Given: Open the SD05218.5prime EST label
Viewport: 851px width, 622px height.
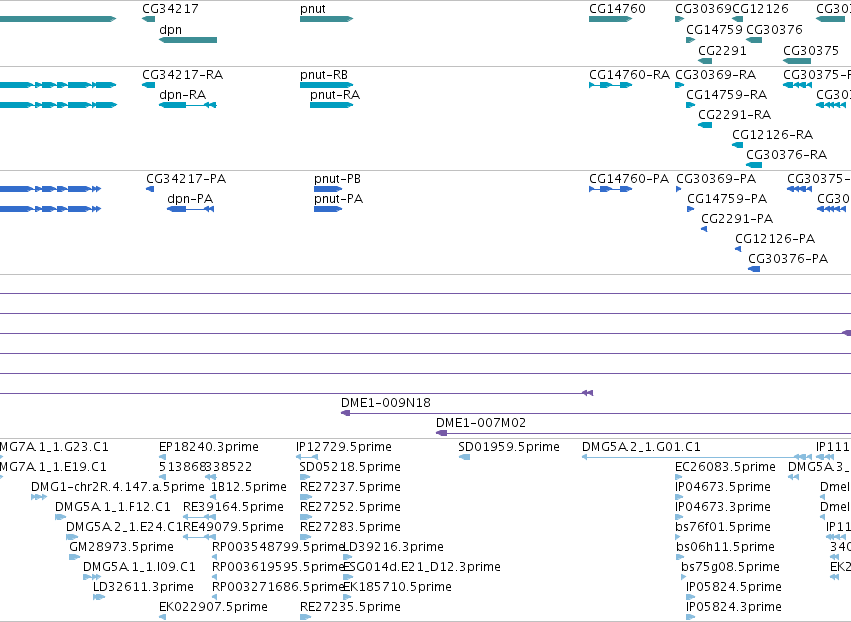Looking at the screenshot, I should point(350,467).
